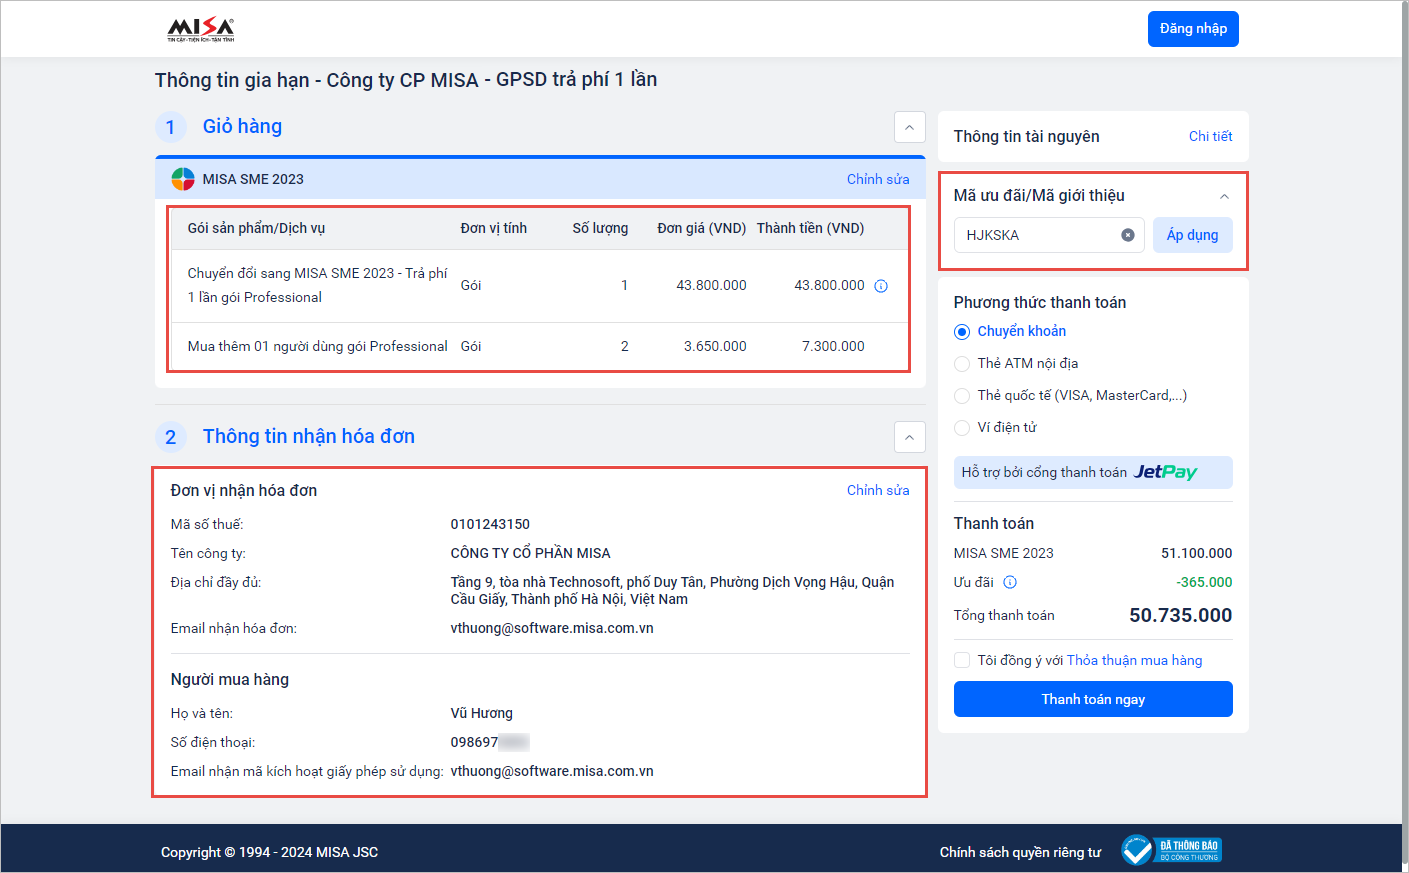Collapse the Giỏ hàng section
1409x873 pixels.
(x=909, y=127)
